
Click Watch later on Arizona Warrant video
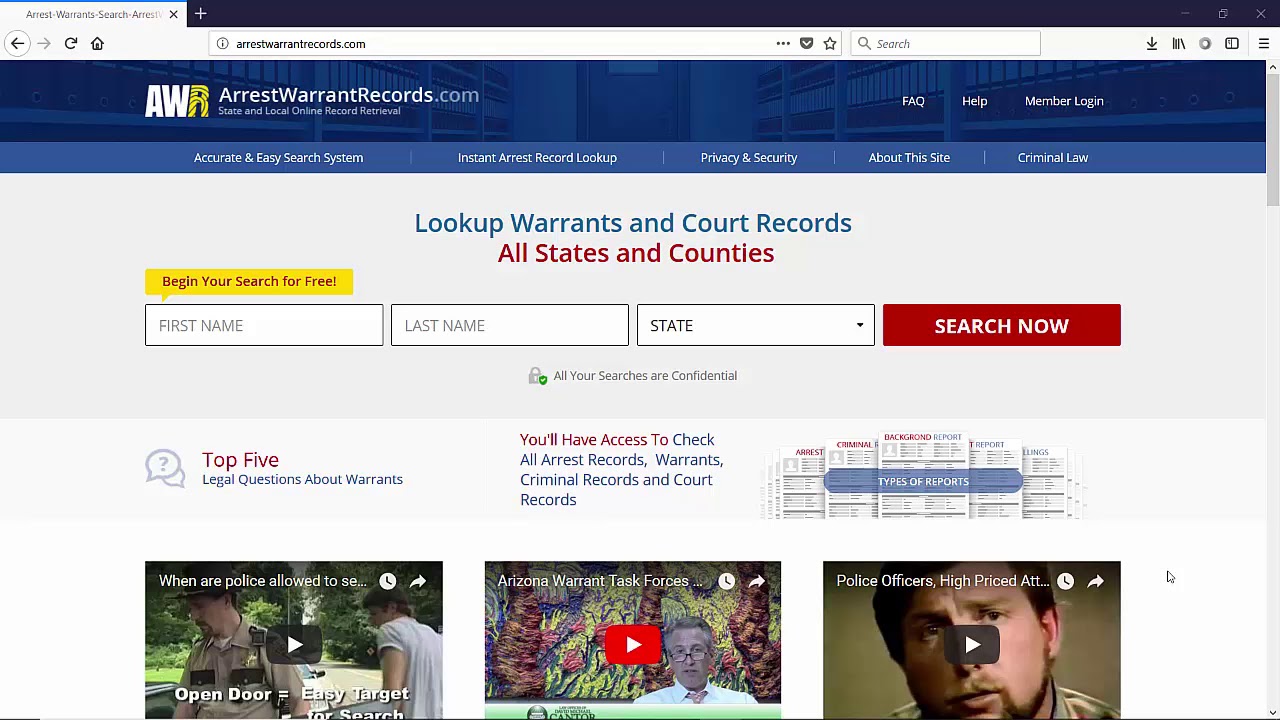727,581
